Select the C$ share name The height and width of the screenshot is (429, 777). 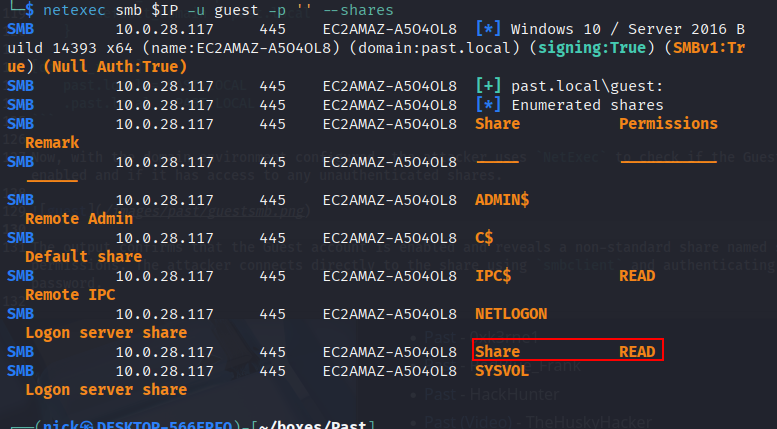click(x=484, y=238)
